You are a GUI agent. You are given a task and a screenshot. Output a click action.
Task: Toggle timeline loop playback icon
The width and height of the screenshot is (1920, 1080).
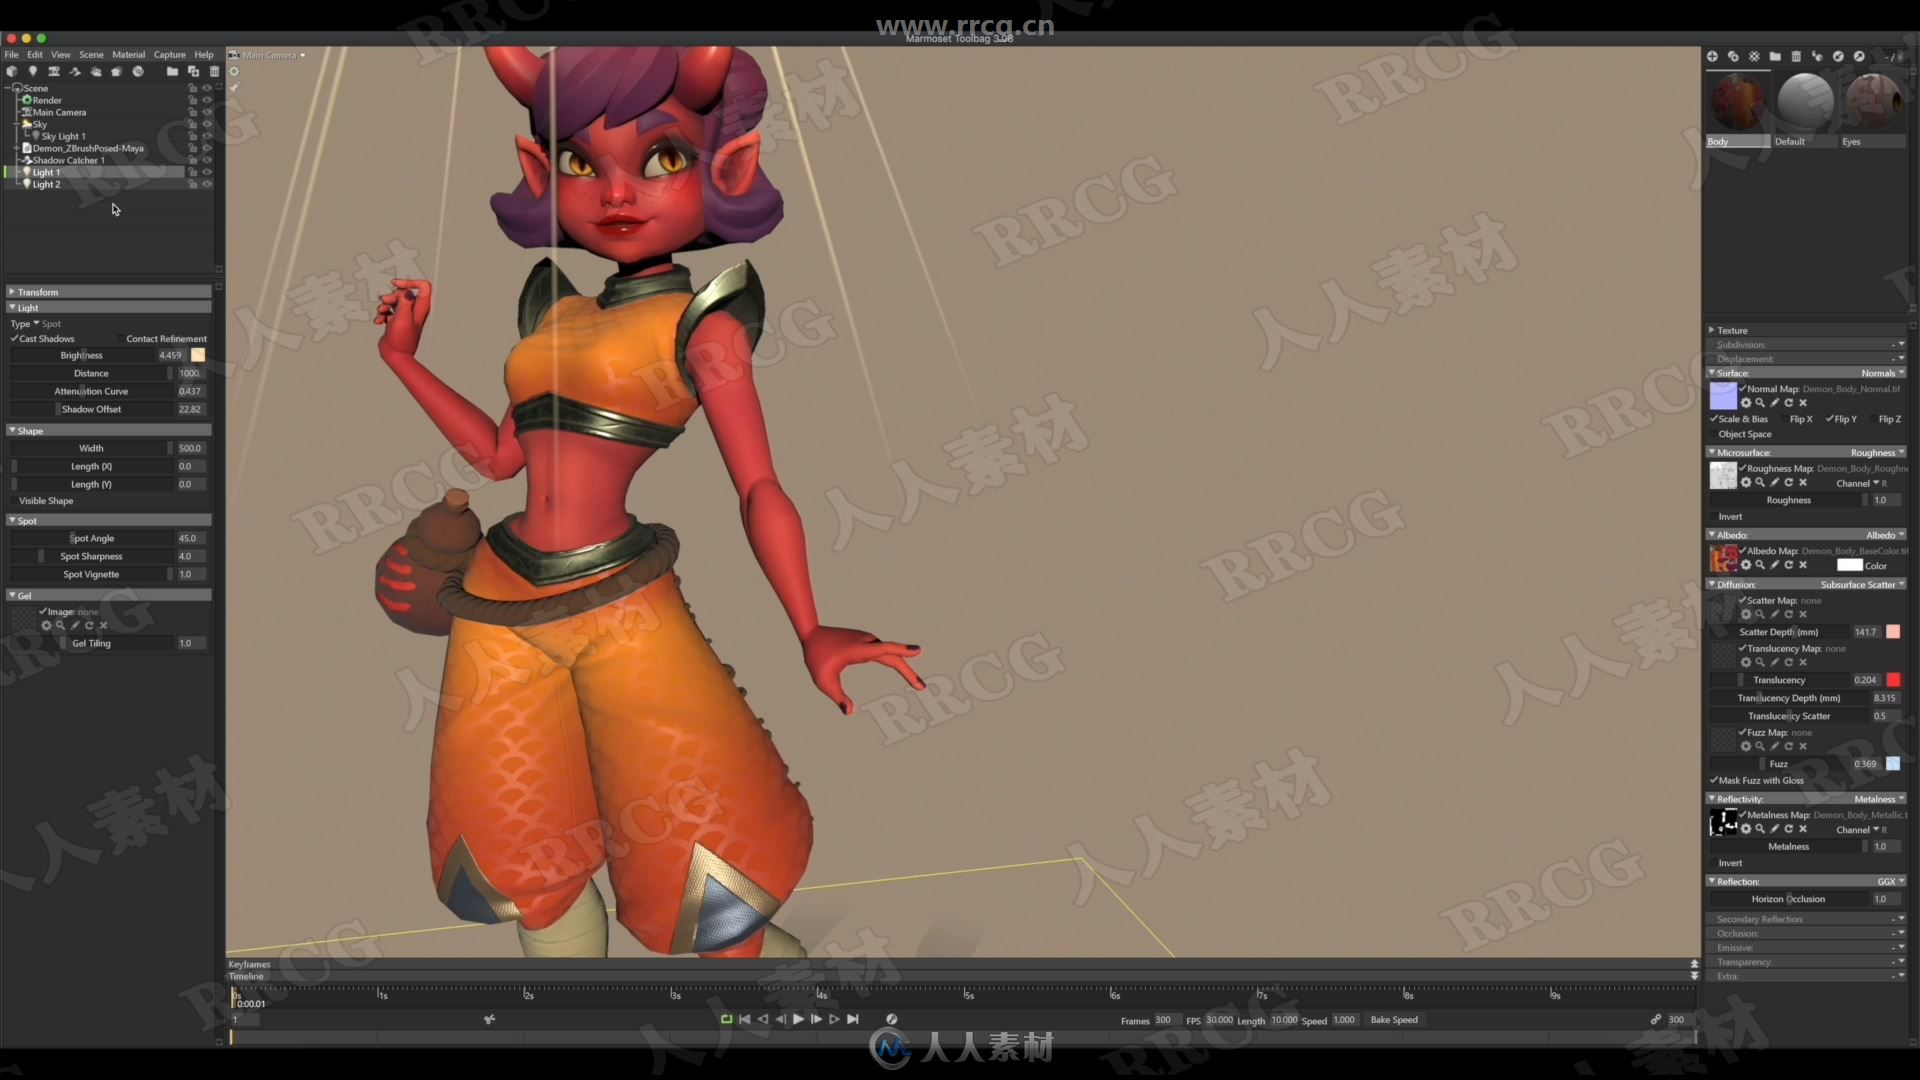[727, 1019]
